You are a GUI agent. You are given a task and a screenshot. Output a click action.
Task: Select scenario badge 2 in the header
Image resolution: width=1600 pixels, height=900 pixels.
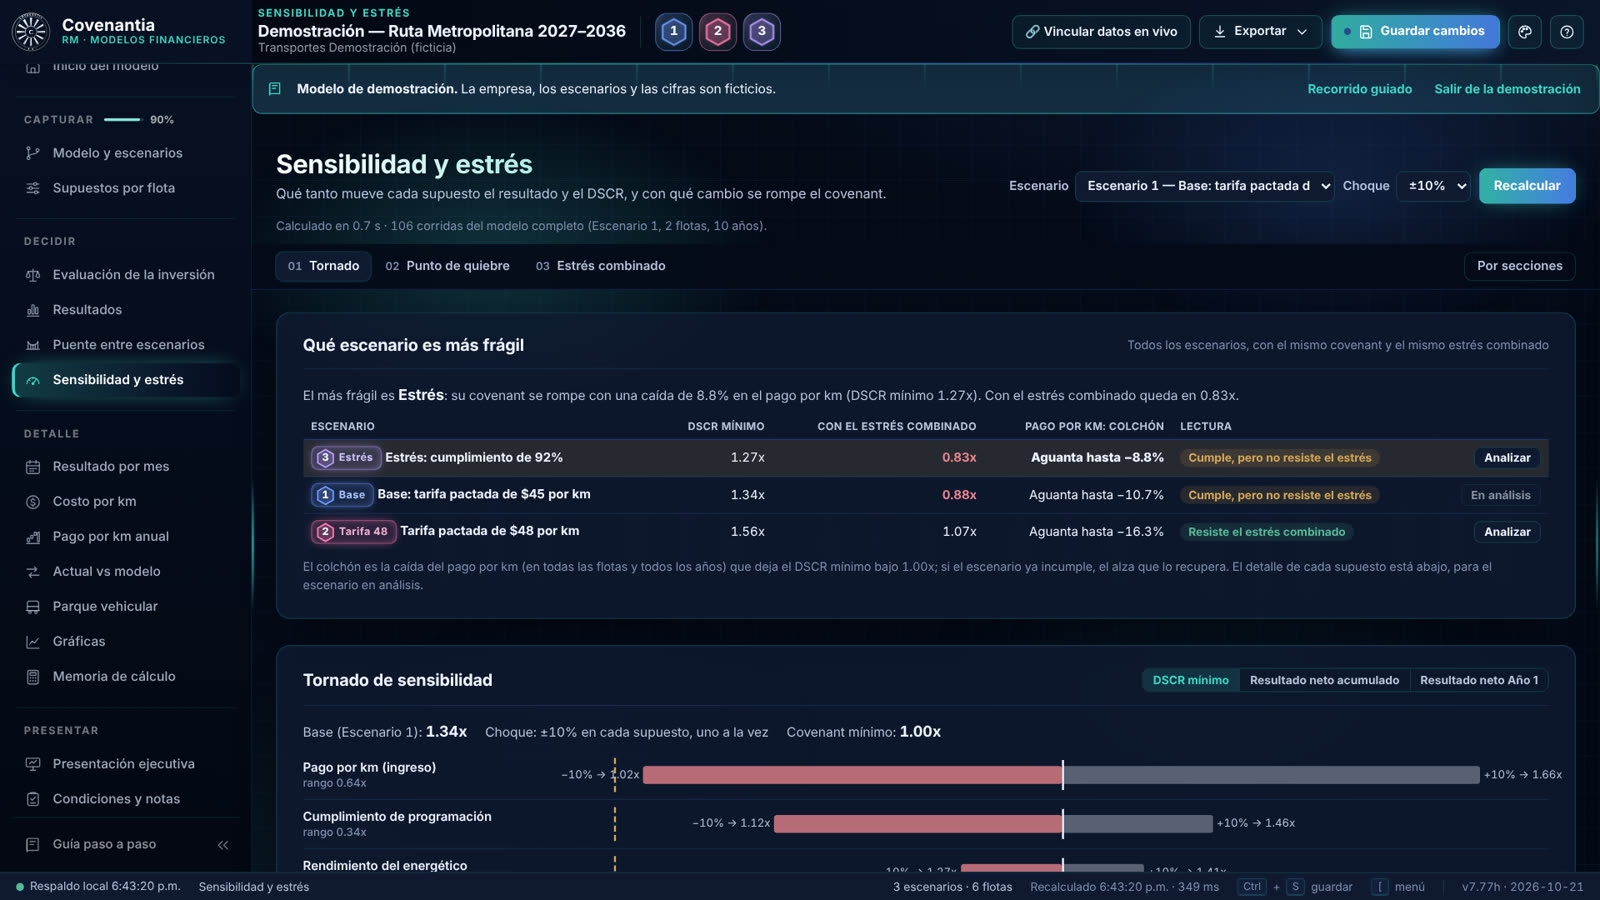718,32
